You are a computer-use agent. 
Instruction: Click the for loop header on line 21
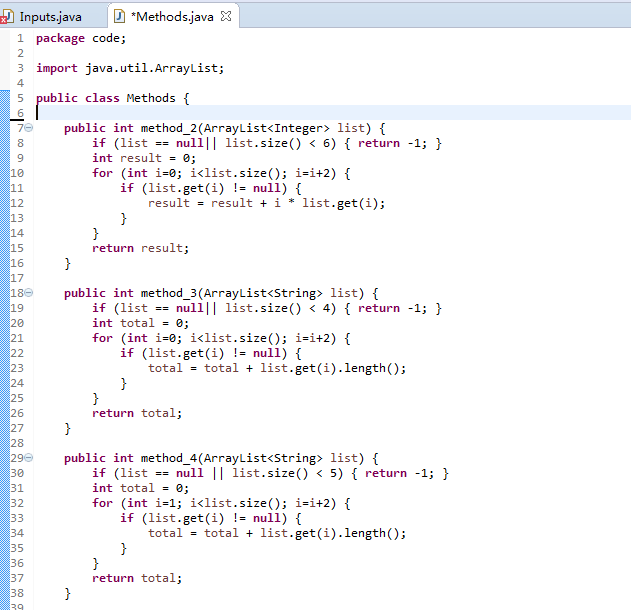pyautogui.click(x=221, y=338)
